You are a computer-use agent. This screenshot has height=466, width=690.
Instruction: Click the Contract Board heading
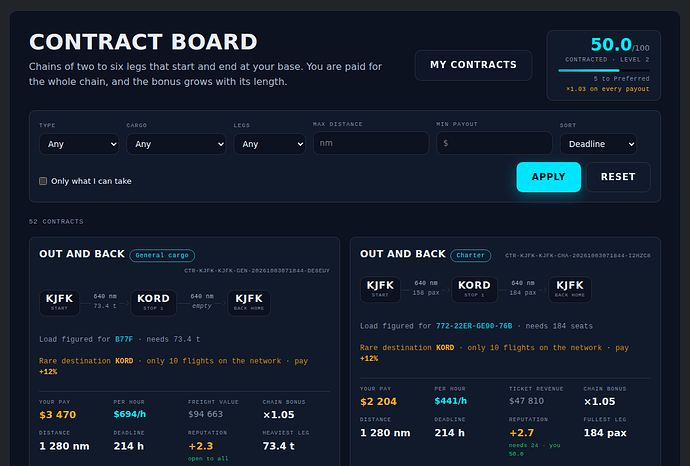pos(143,42)
